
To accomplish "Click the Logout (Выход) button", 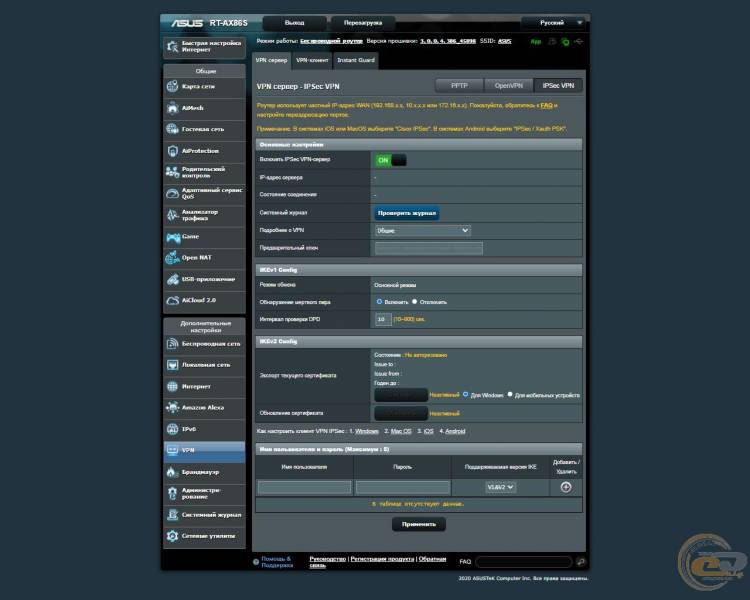I will [x=294, y=23].
